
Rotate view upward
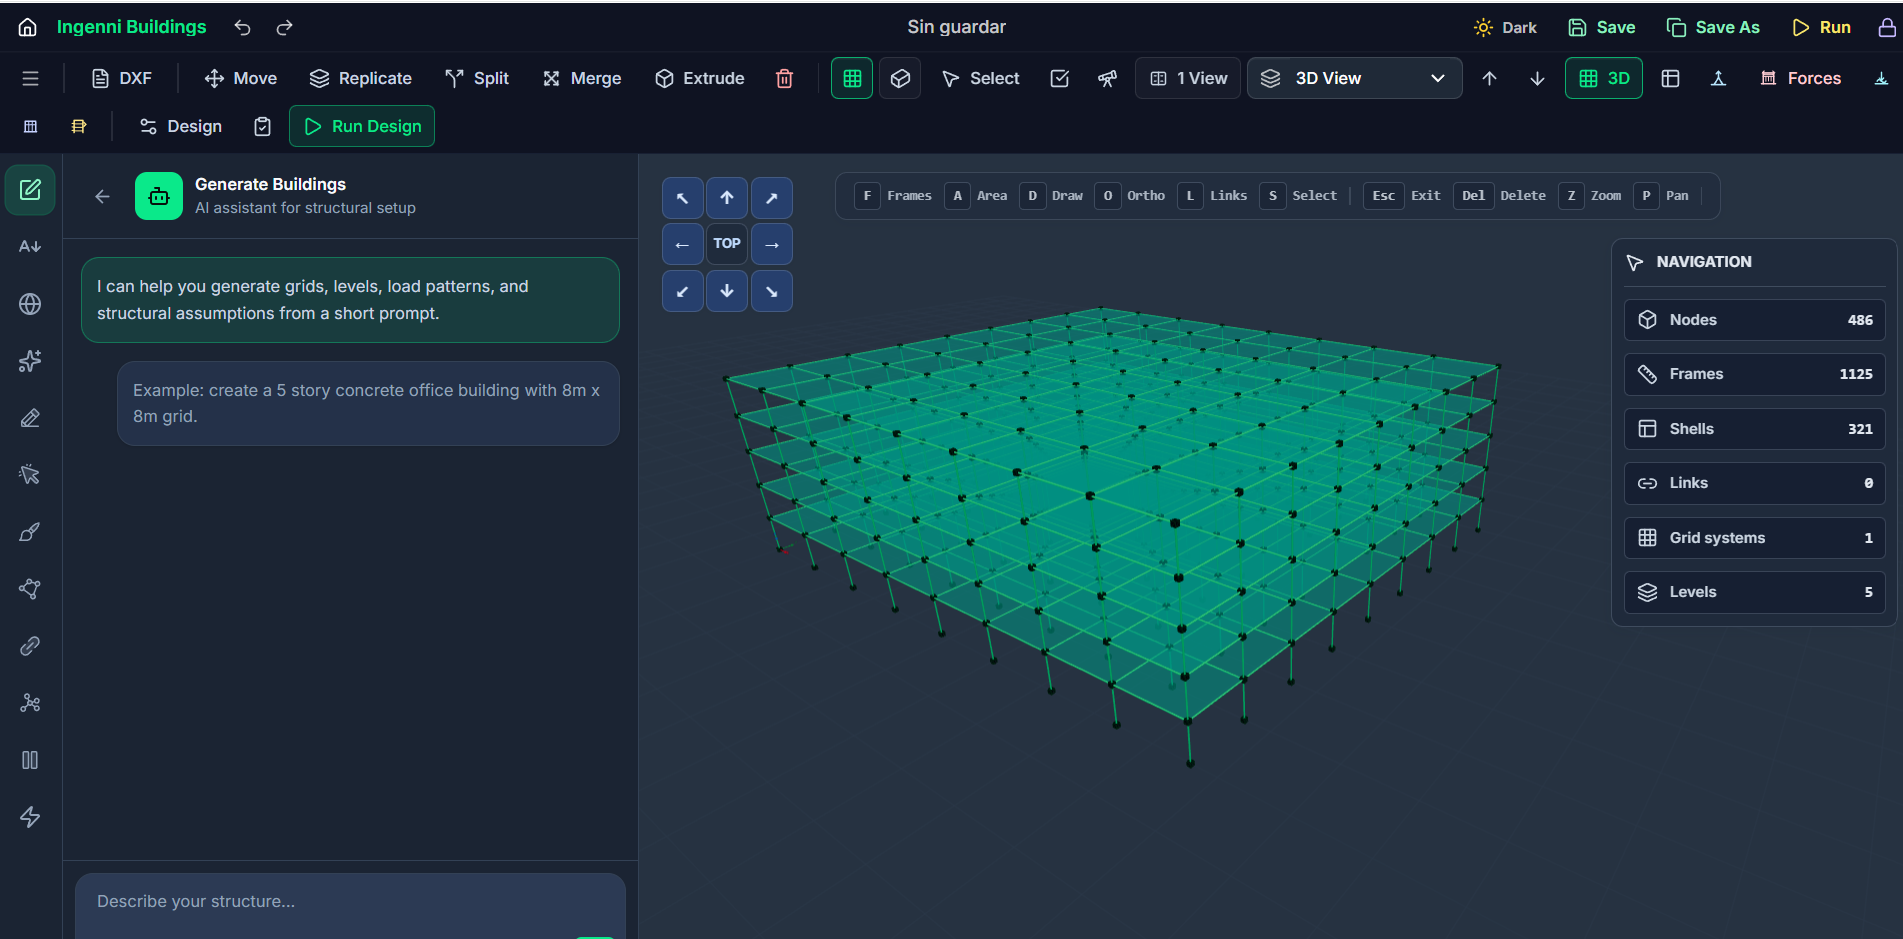[727, 198]
